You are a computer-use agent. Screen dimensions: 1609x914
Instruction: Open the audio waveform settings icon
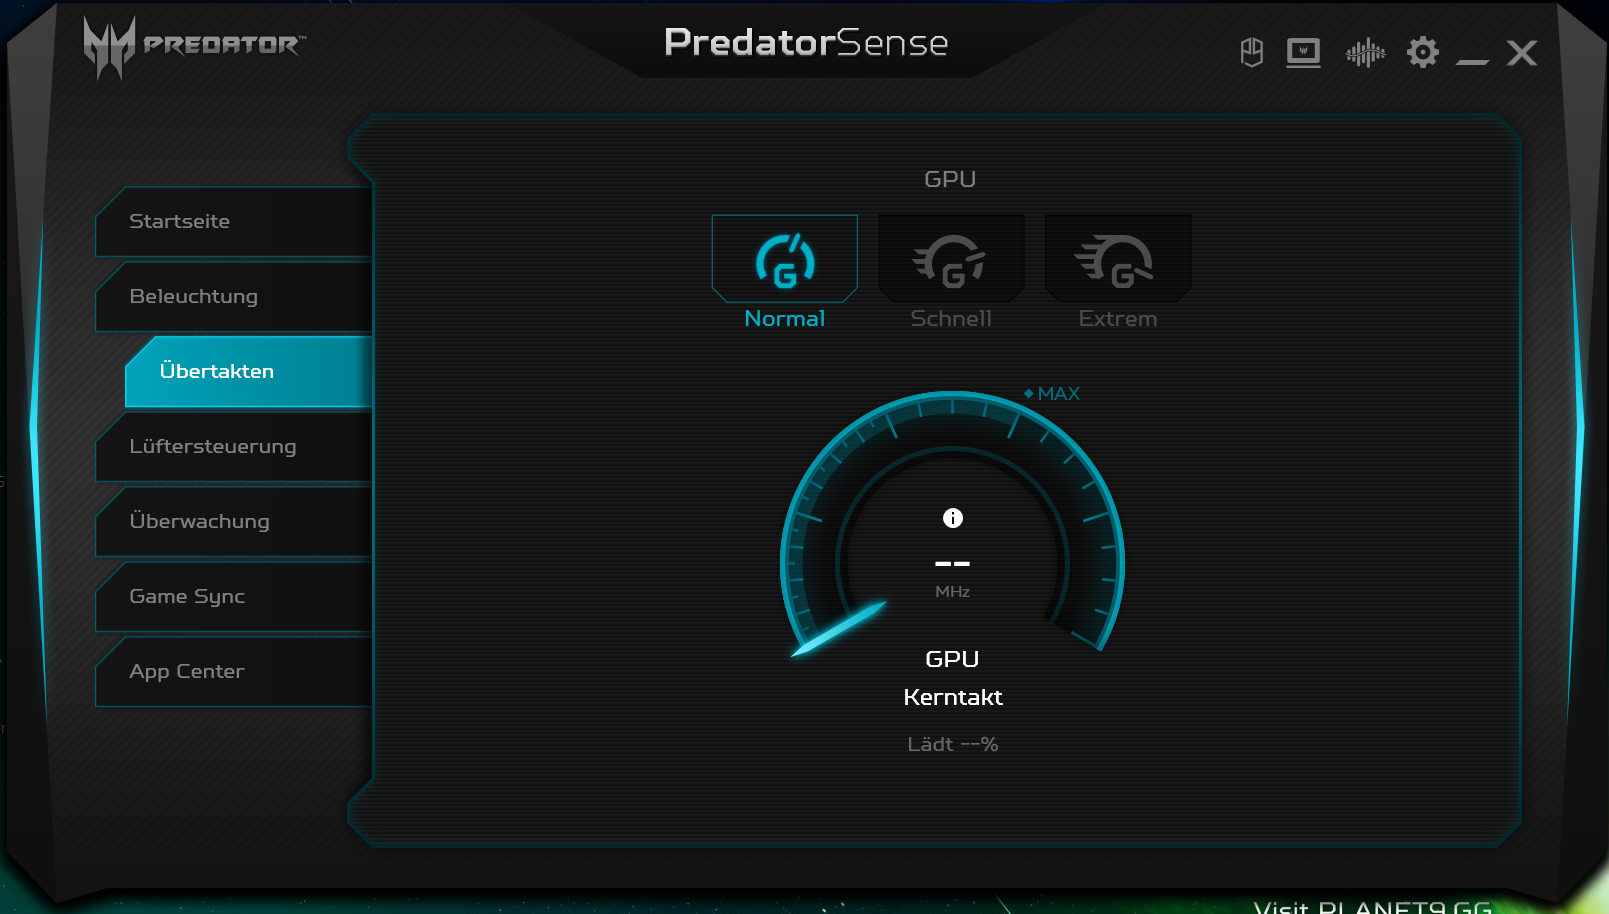[1365, 52]
